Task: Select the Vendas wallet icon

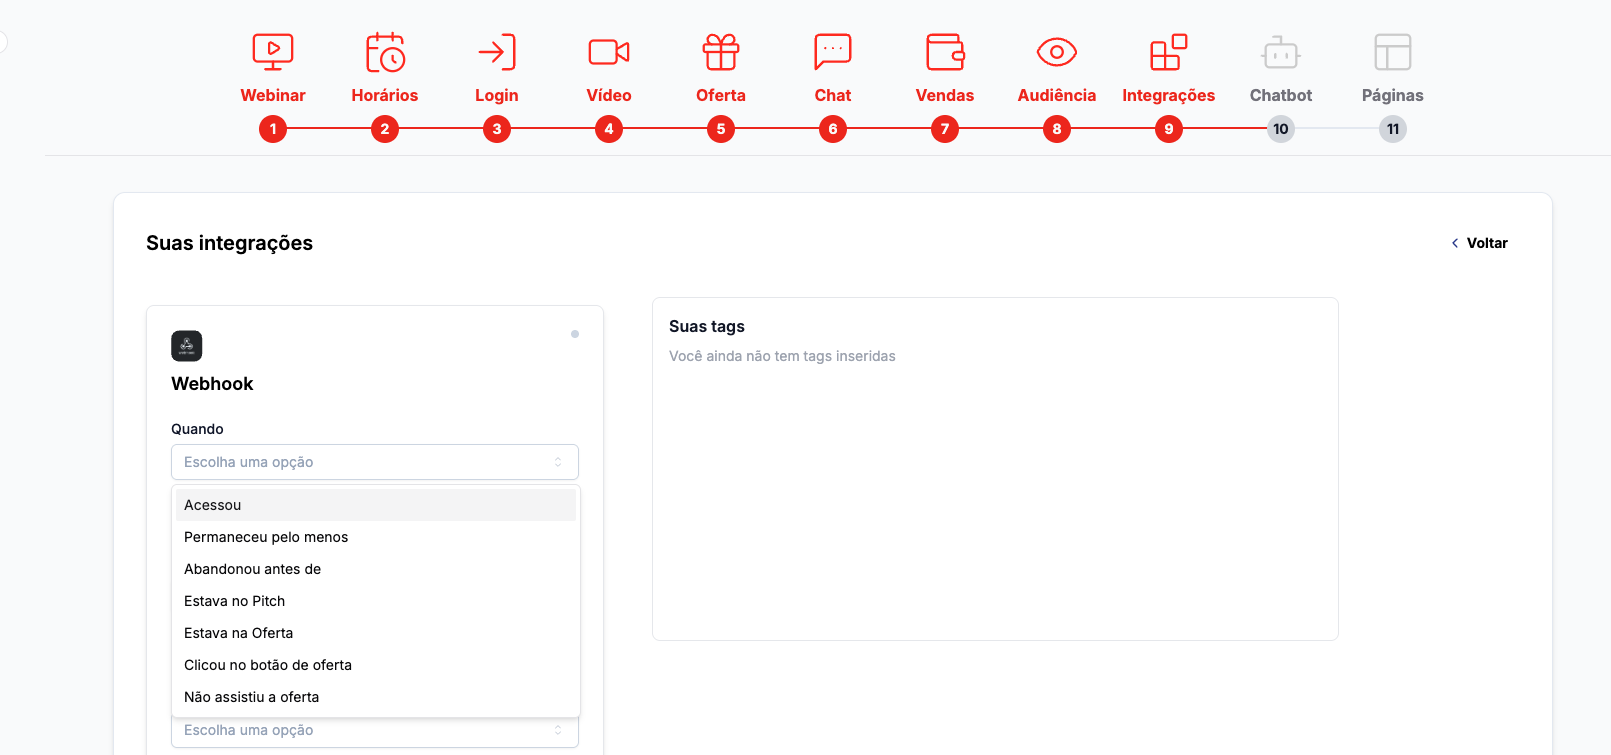Action: pyautogui.click(x=945, y=52)
